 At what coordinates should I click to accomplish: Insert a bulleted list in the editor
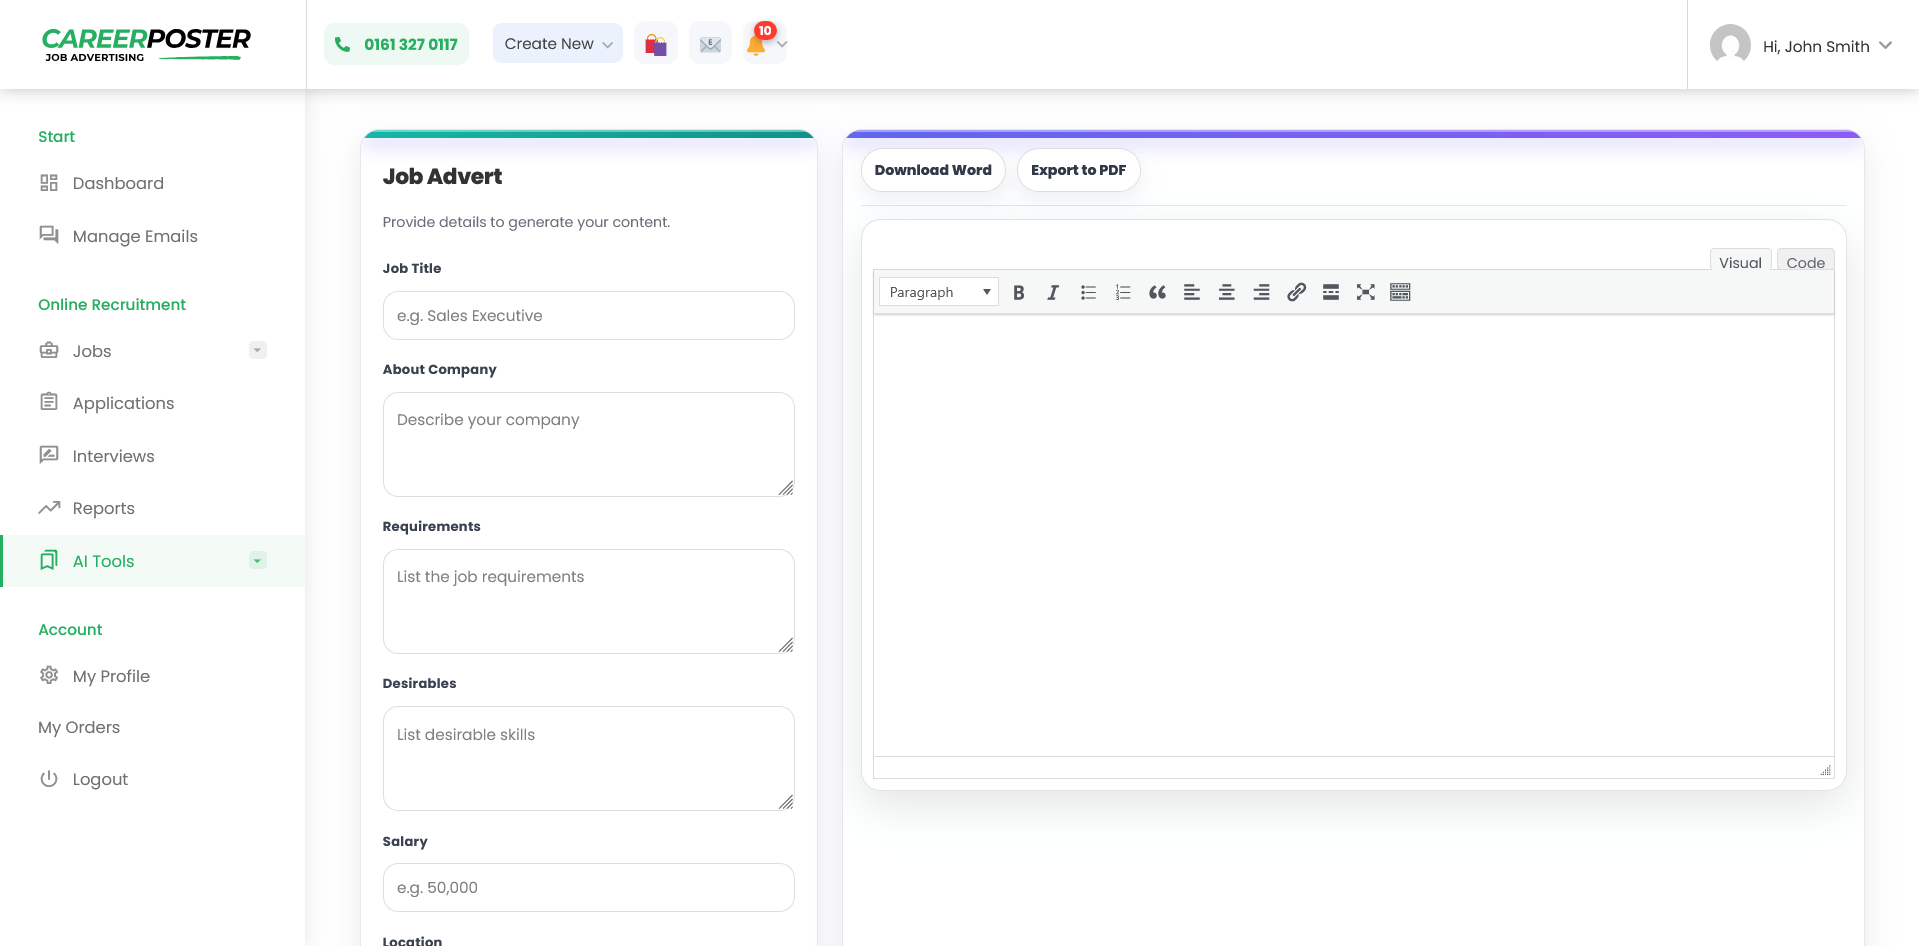click(1088, 292)
